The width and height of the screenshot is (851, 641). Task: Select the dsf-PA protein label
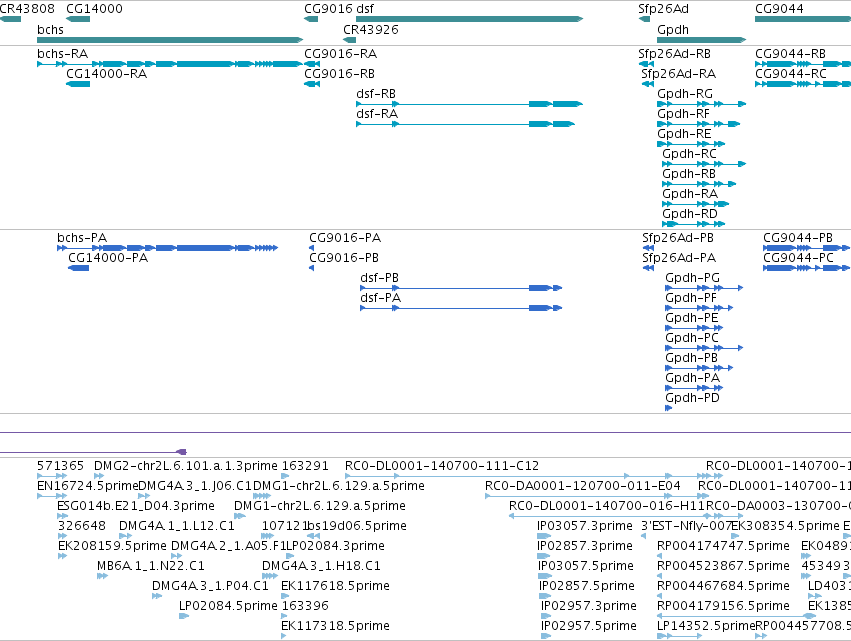380,297
